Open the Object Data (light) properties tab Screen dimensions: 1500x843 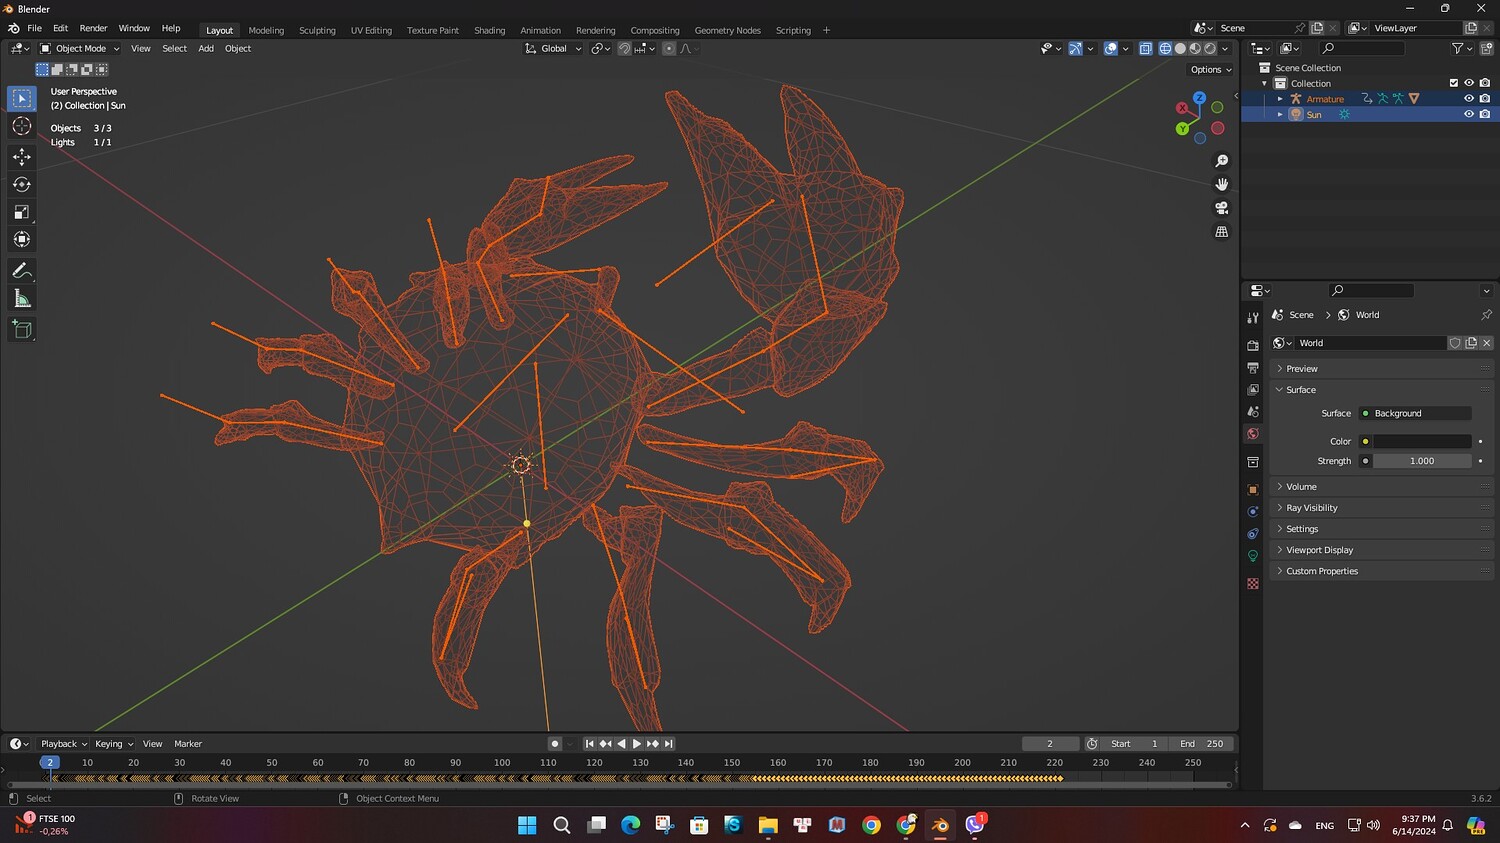(1253, 556)
